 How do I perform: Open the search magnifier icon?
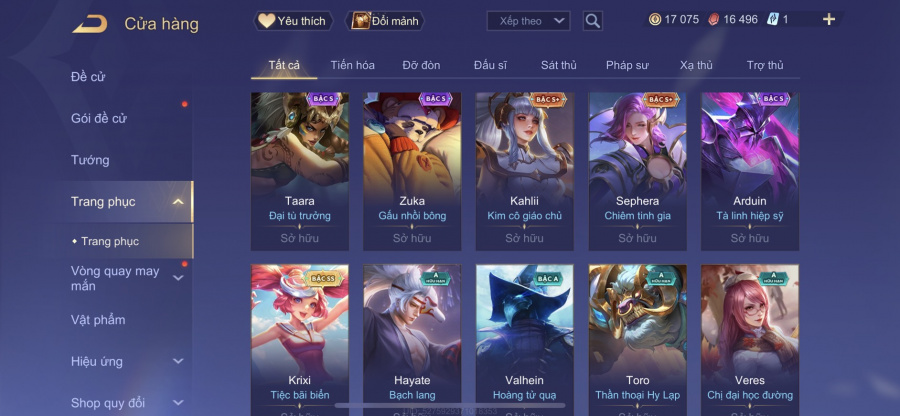point(592,21)
